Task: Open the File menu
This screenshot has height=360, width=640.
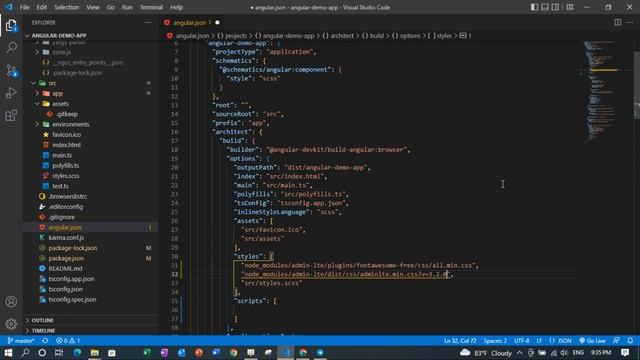Action: [24, 7]
